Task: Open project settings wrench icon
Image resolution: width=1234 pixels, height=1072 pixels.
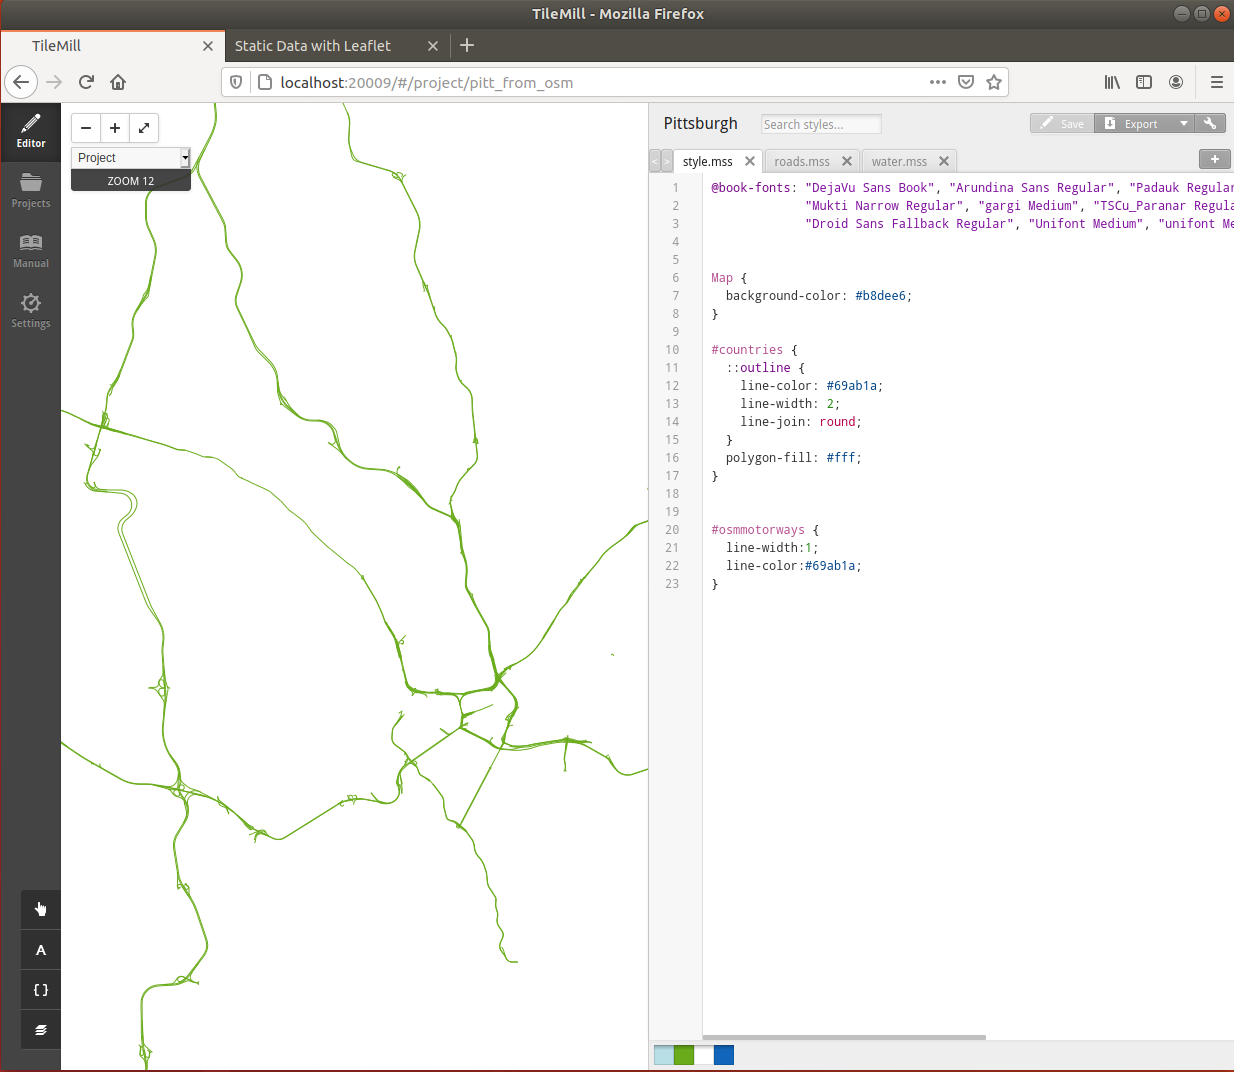Action: click(1210, 123)
